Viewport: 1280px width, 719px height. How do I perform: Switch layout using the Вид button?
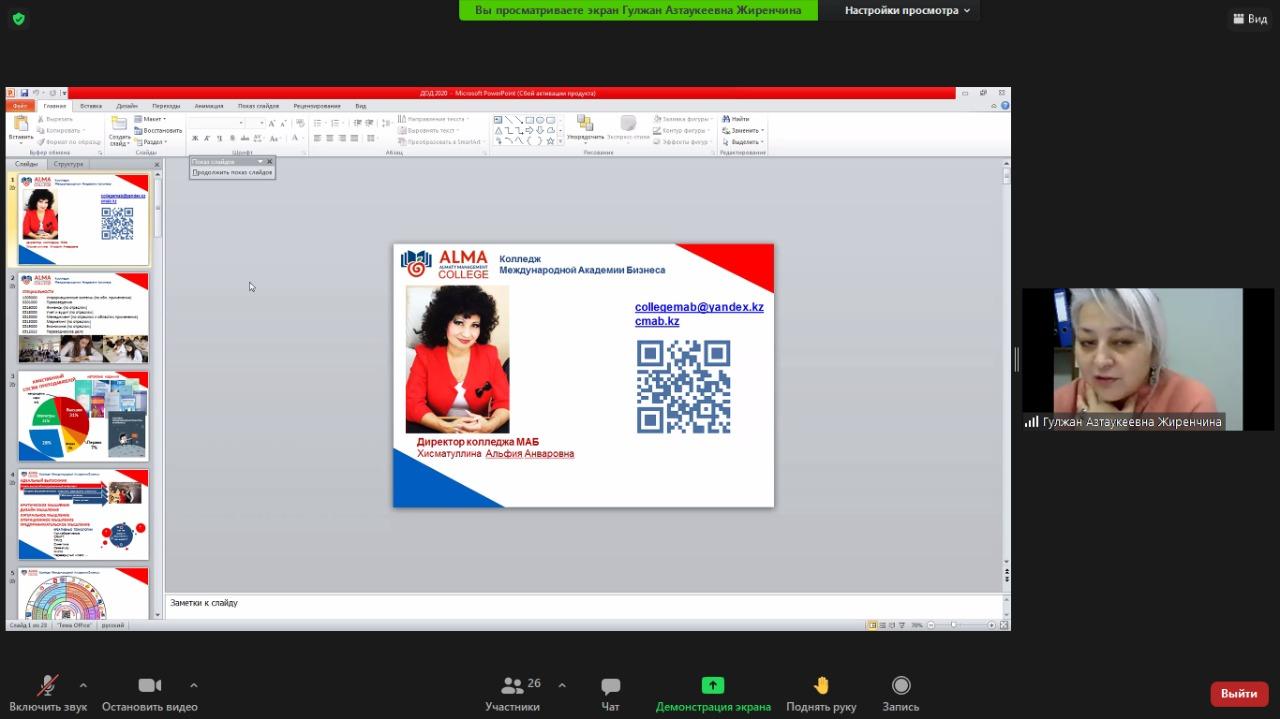[1249, 19]
